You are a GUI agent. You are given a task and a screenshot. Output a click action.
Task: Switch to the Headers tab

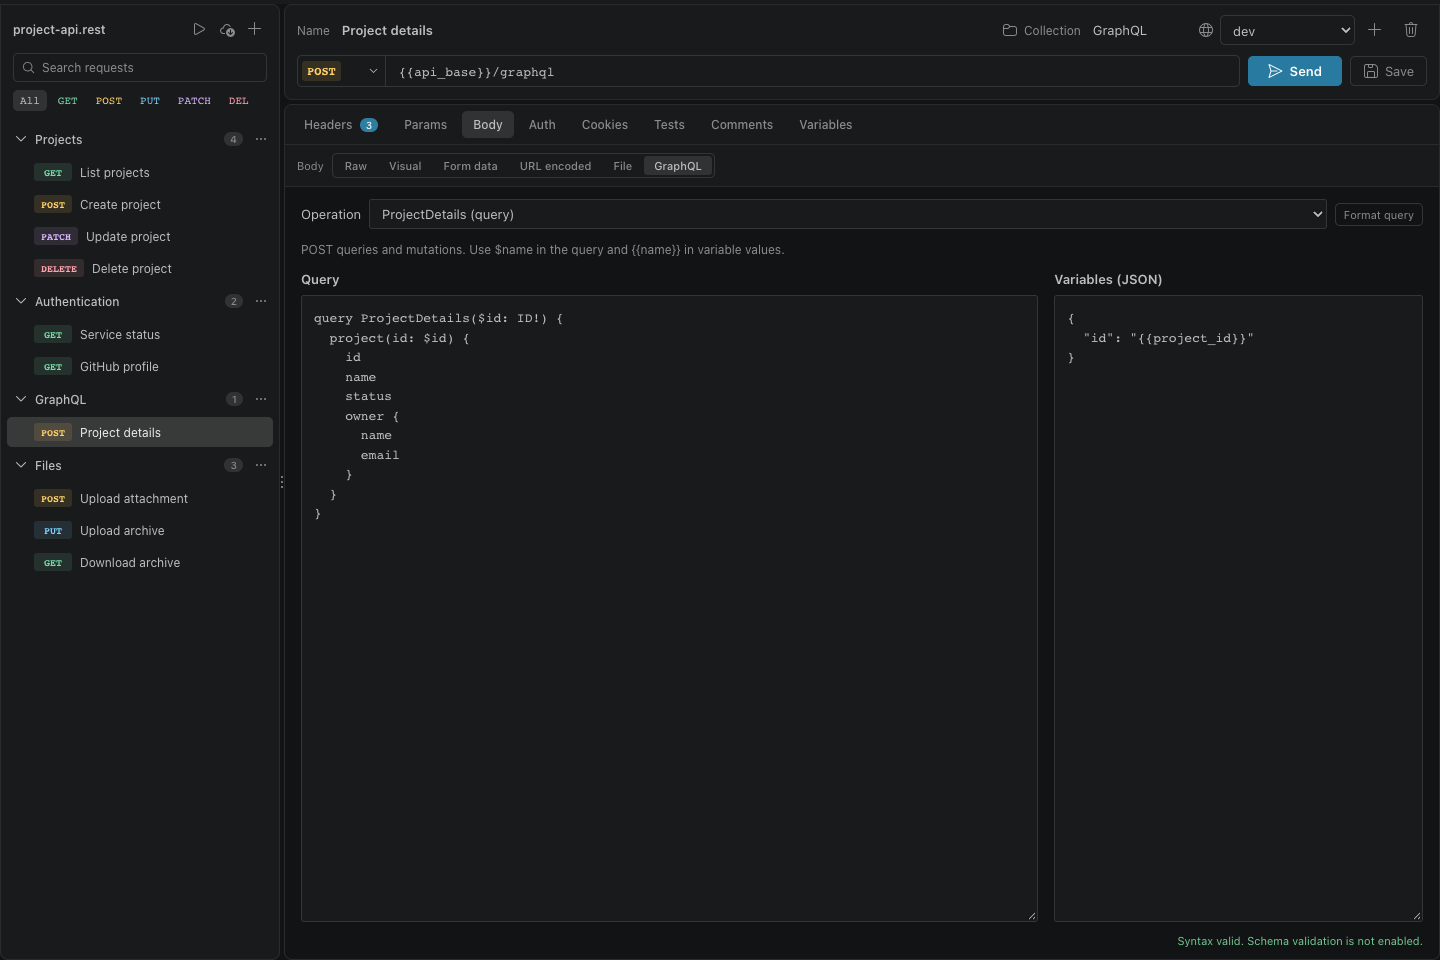pyautogui.click(x=340, y=125)
